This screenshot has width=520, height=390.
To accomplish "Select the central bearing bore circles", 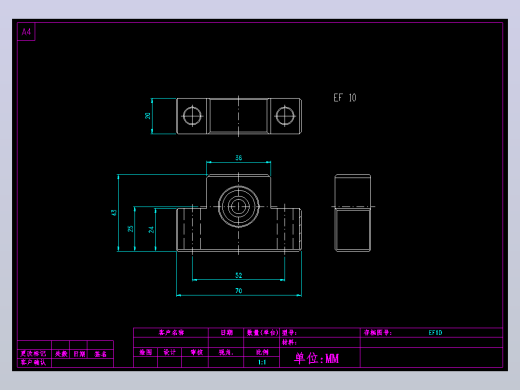I will (x=239, y=207).
